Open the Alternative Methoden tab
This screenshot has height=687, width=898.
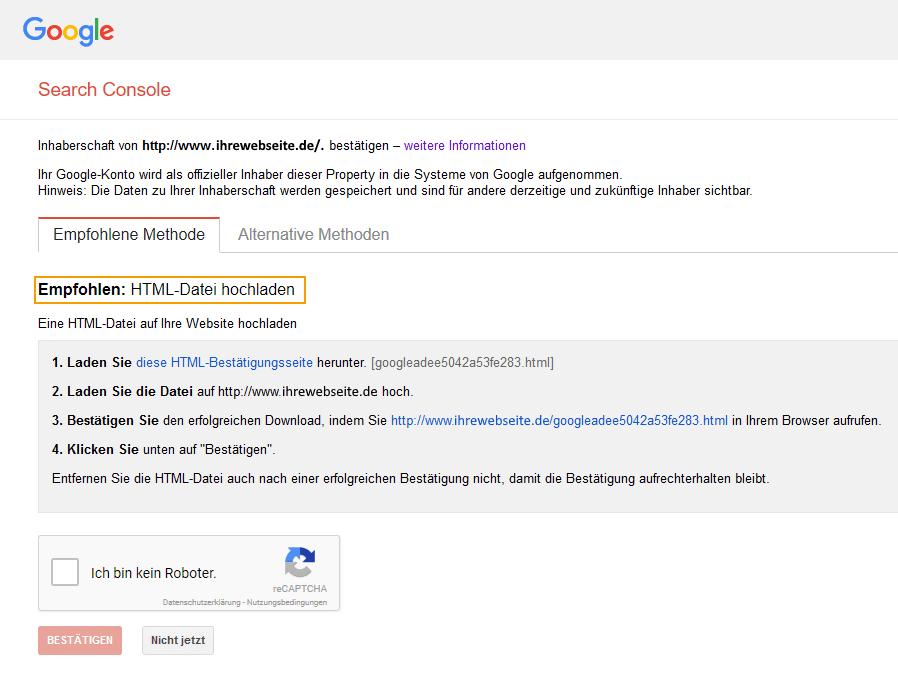point(313,235)
